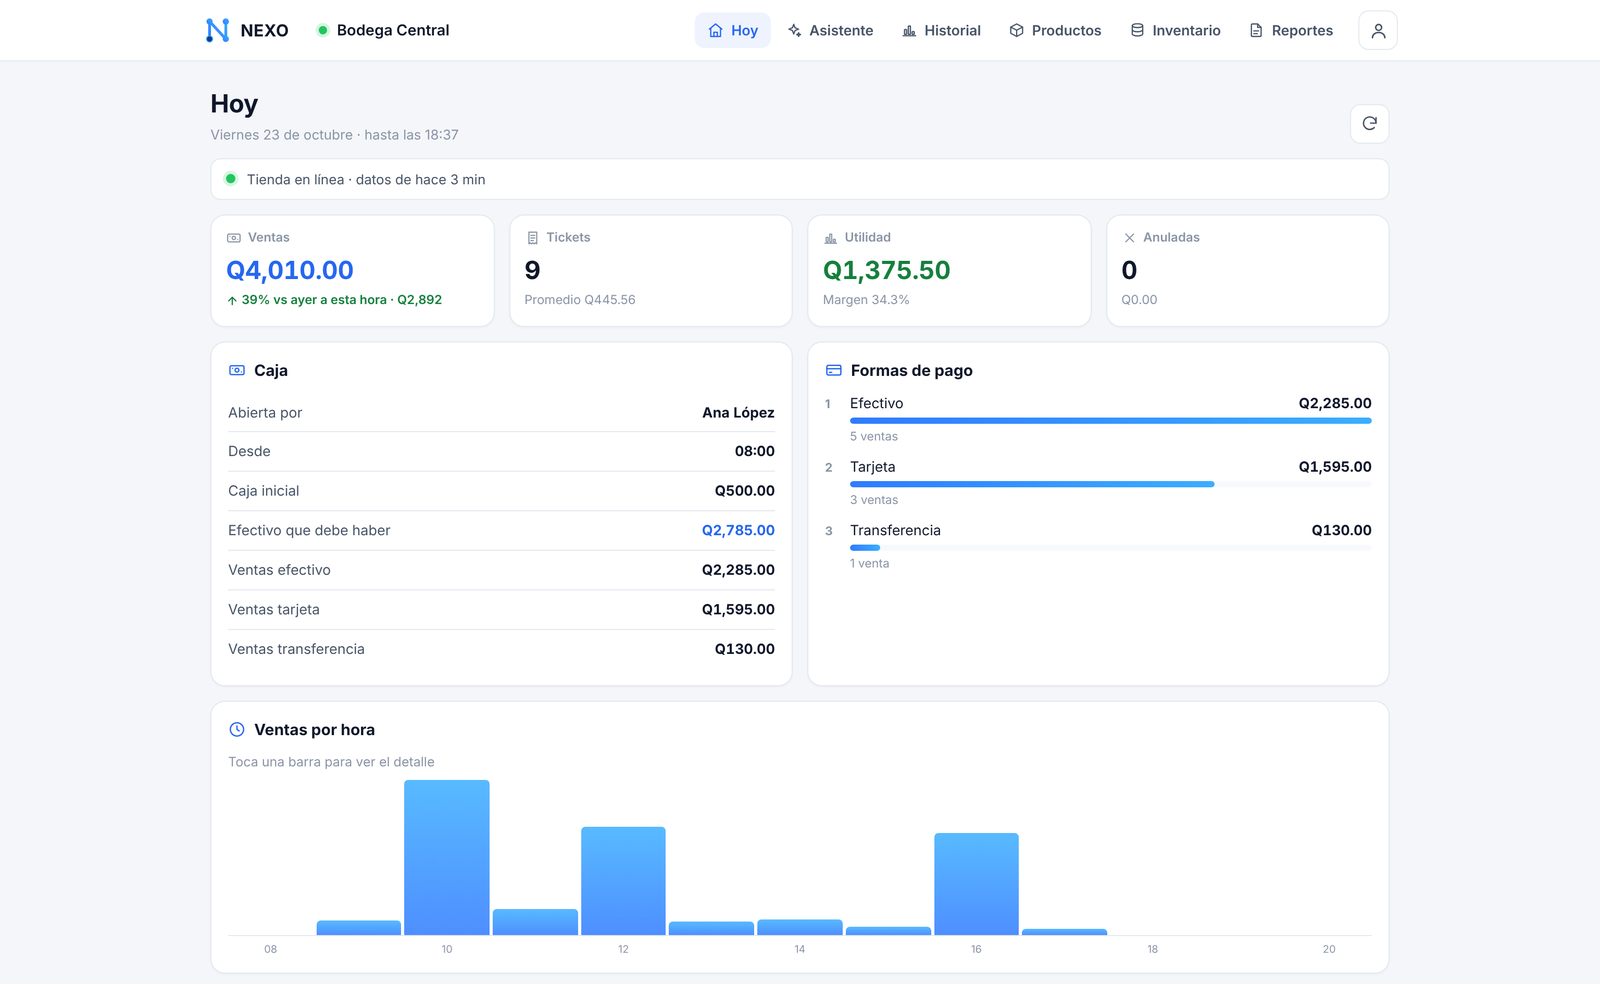This screenshot has width=1600, height=984.
Task: Click the Tarjeta payment progress bar
Action: (1110, 484)
